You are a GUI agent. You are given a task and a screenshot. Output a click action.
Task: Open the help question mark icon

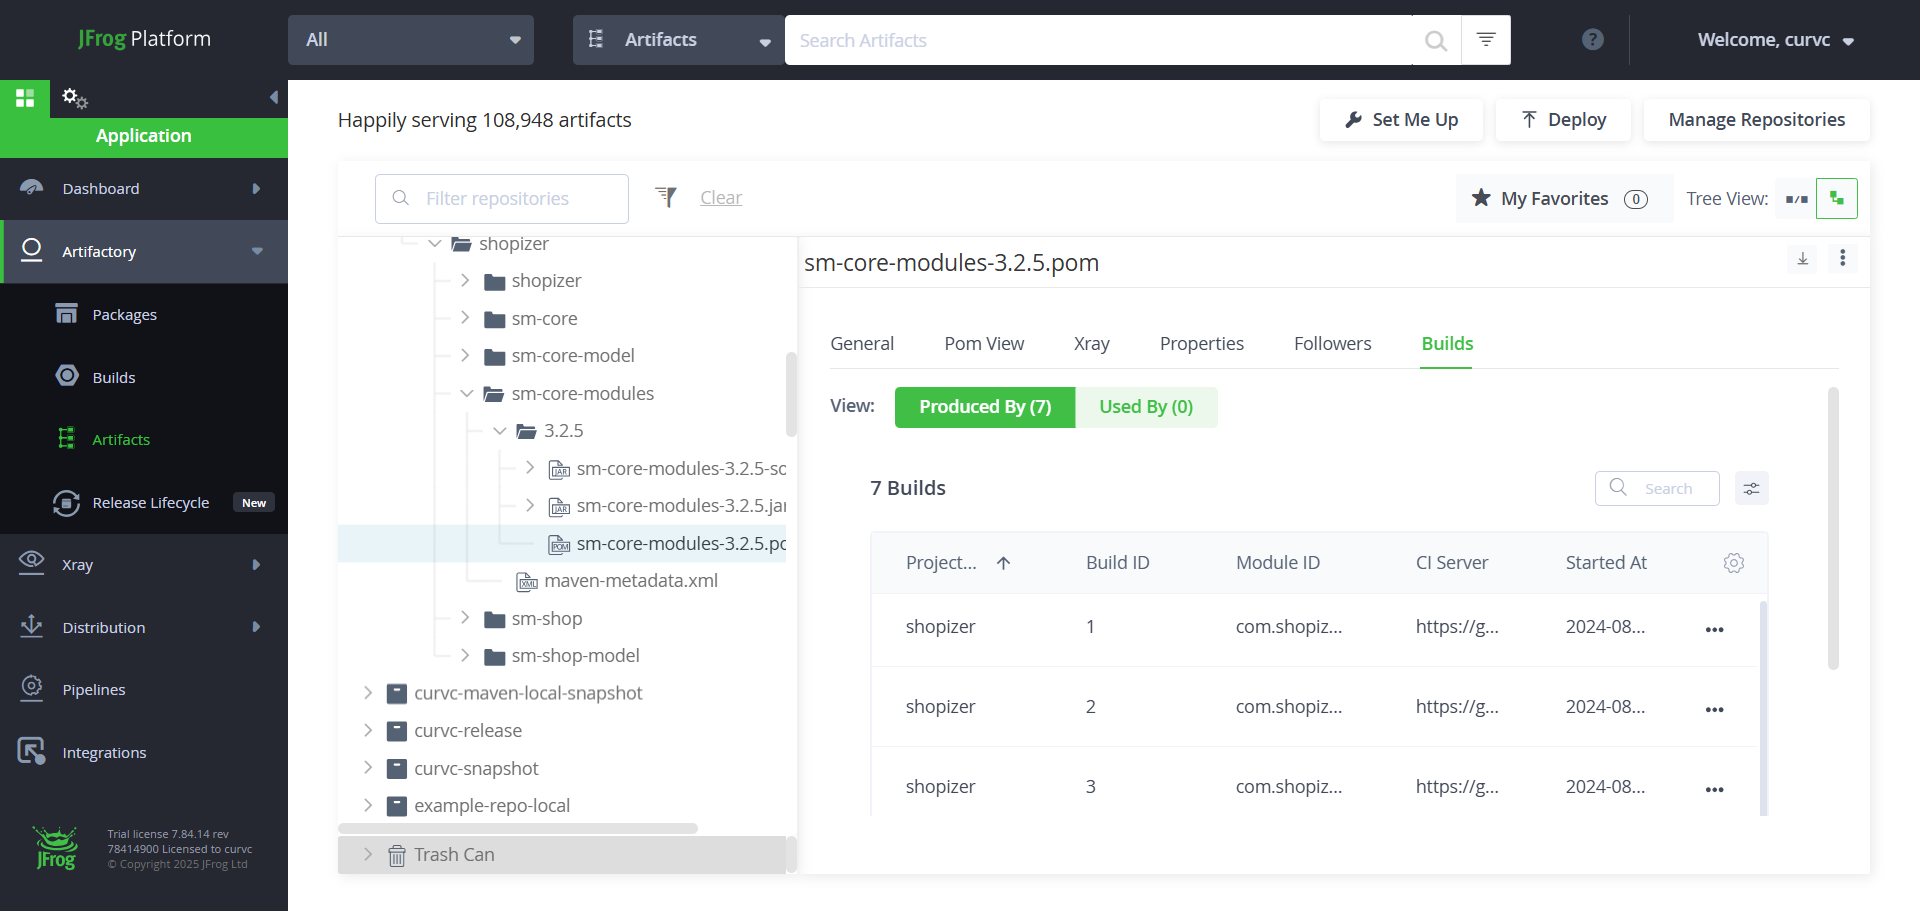1593,40
